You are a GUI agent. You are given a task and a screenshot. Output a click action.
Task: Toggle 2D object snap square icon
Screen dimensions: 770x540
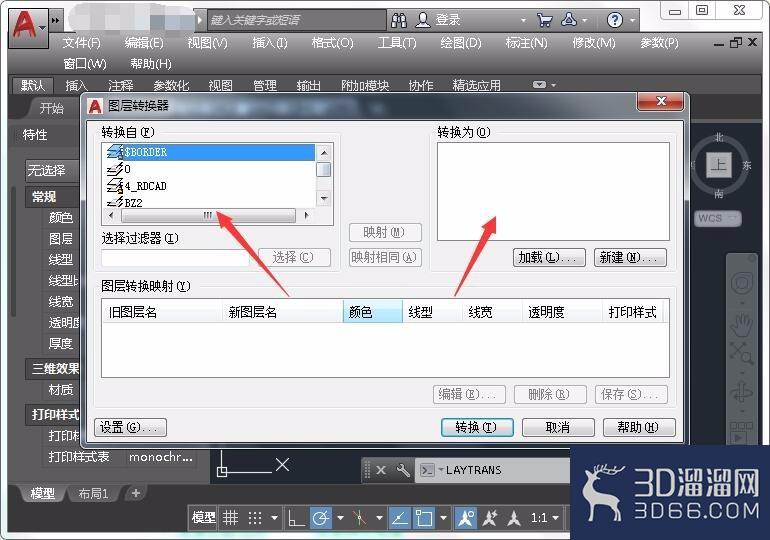(424, 518)
